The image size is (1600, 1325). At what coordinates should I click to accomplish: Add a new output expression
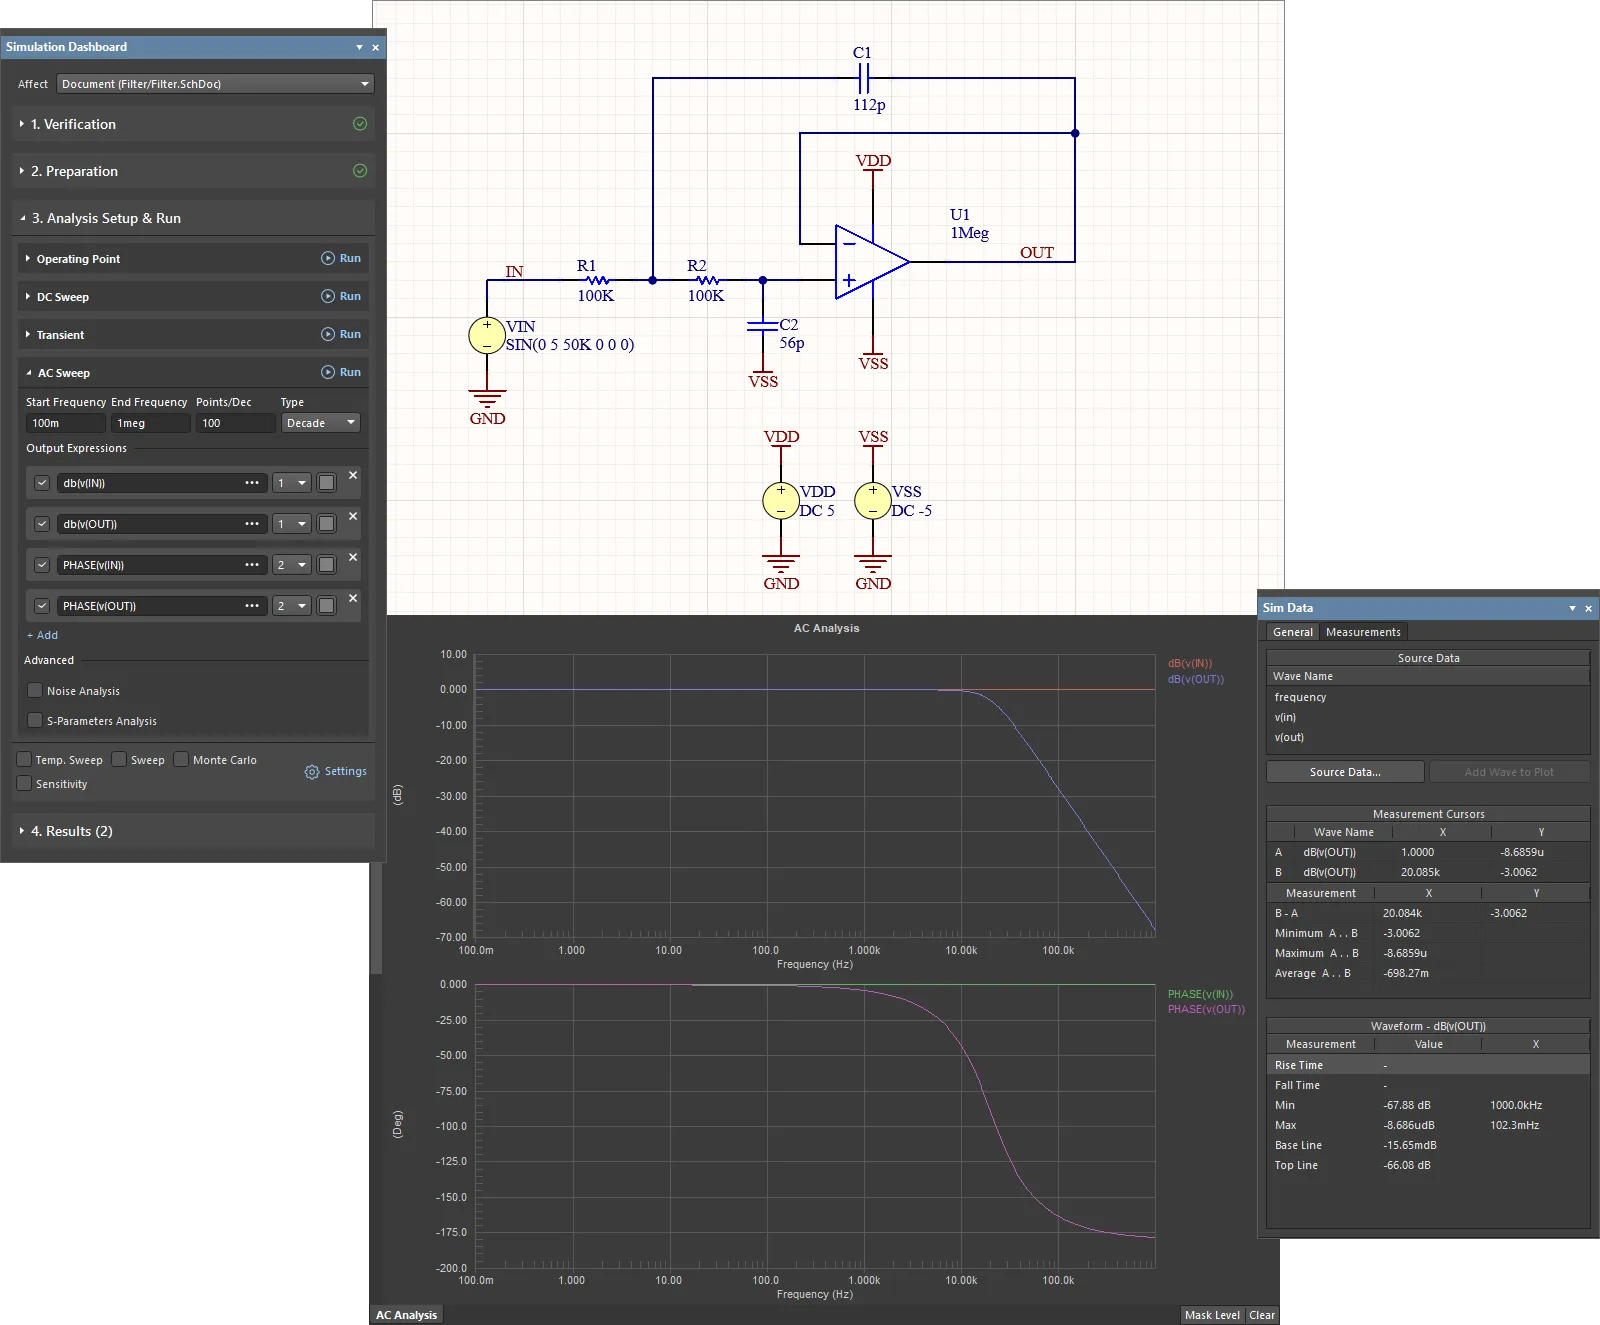pos(43,635)
